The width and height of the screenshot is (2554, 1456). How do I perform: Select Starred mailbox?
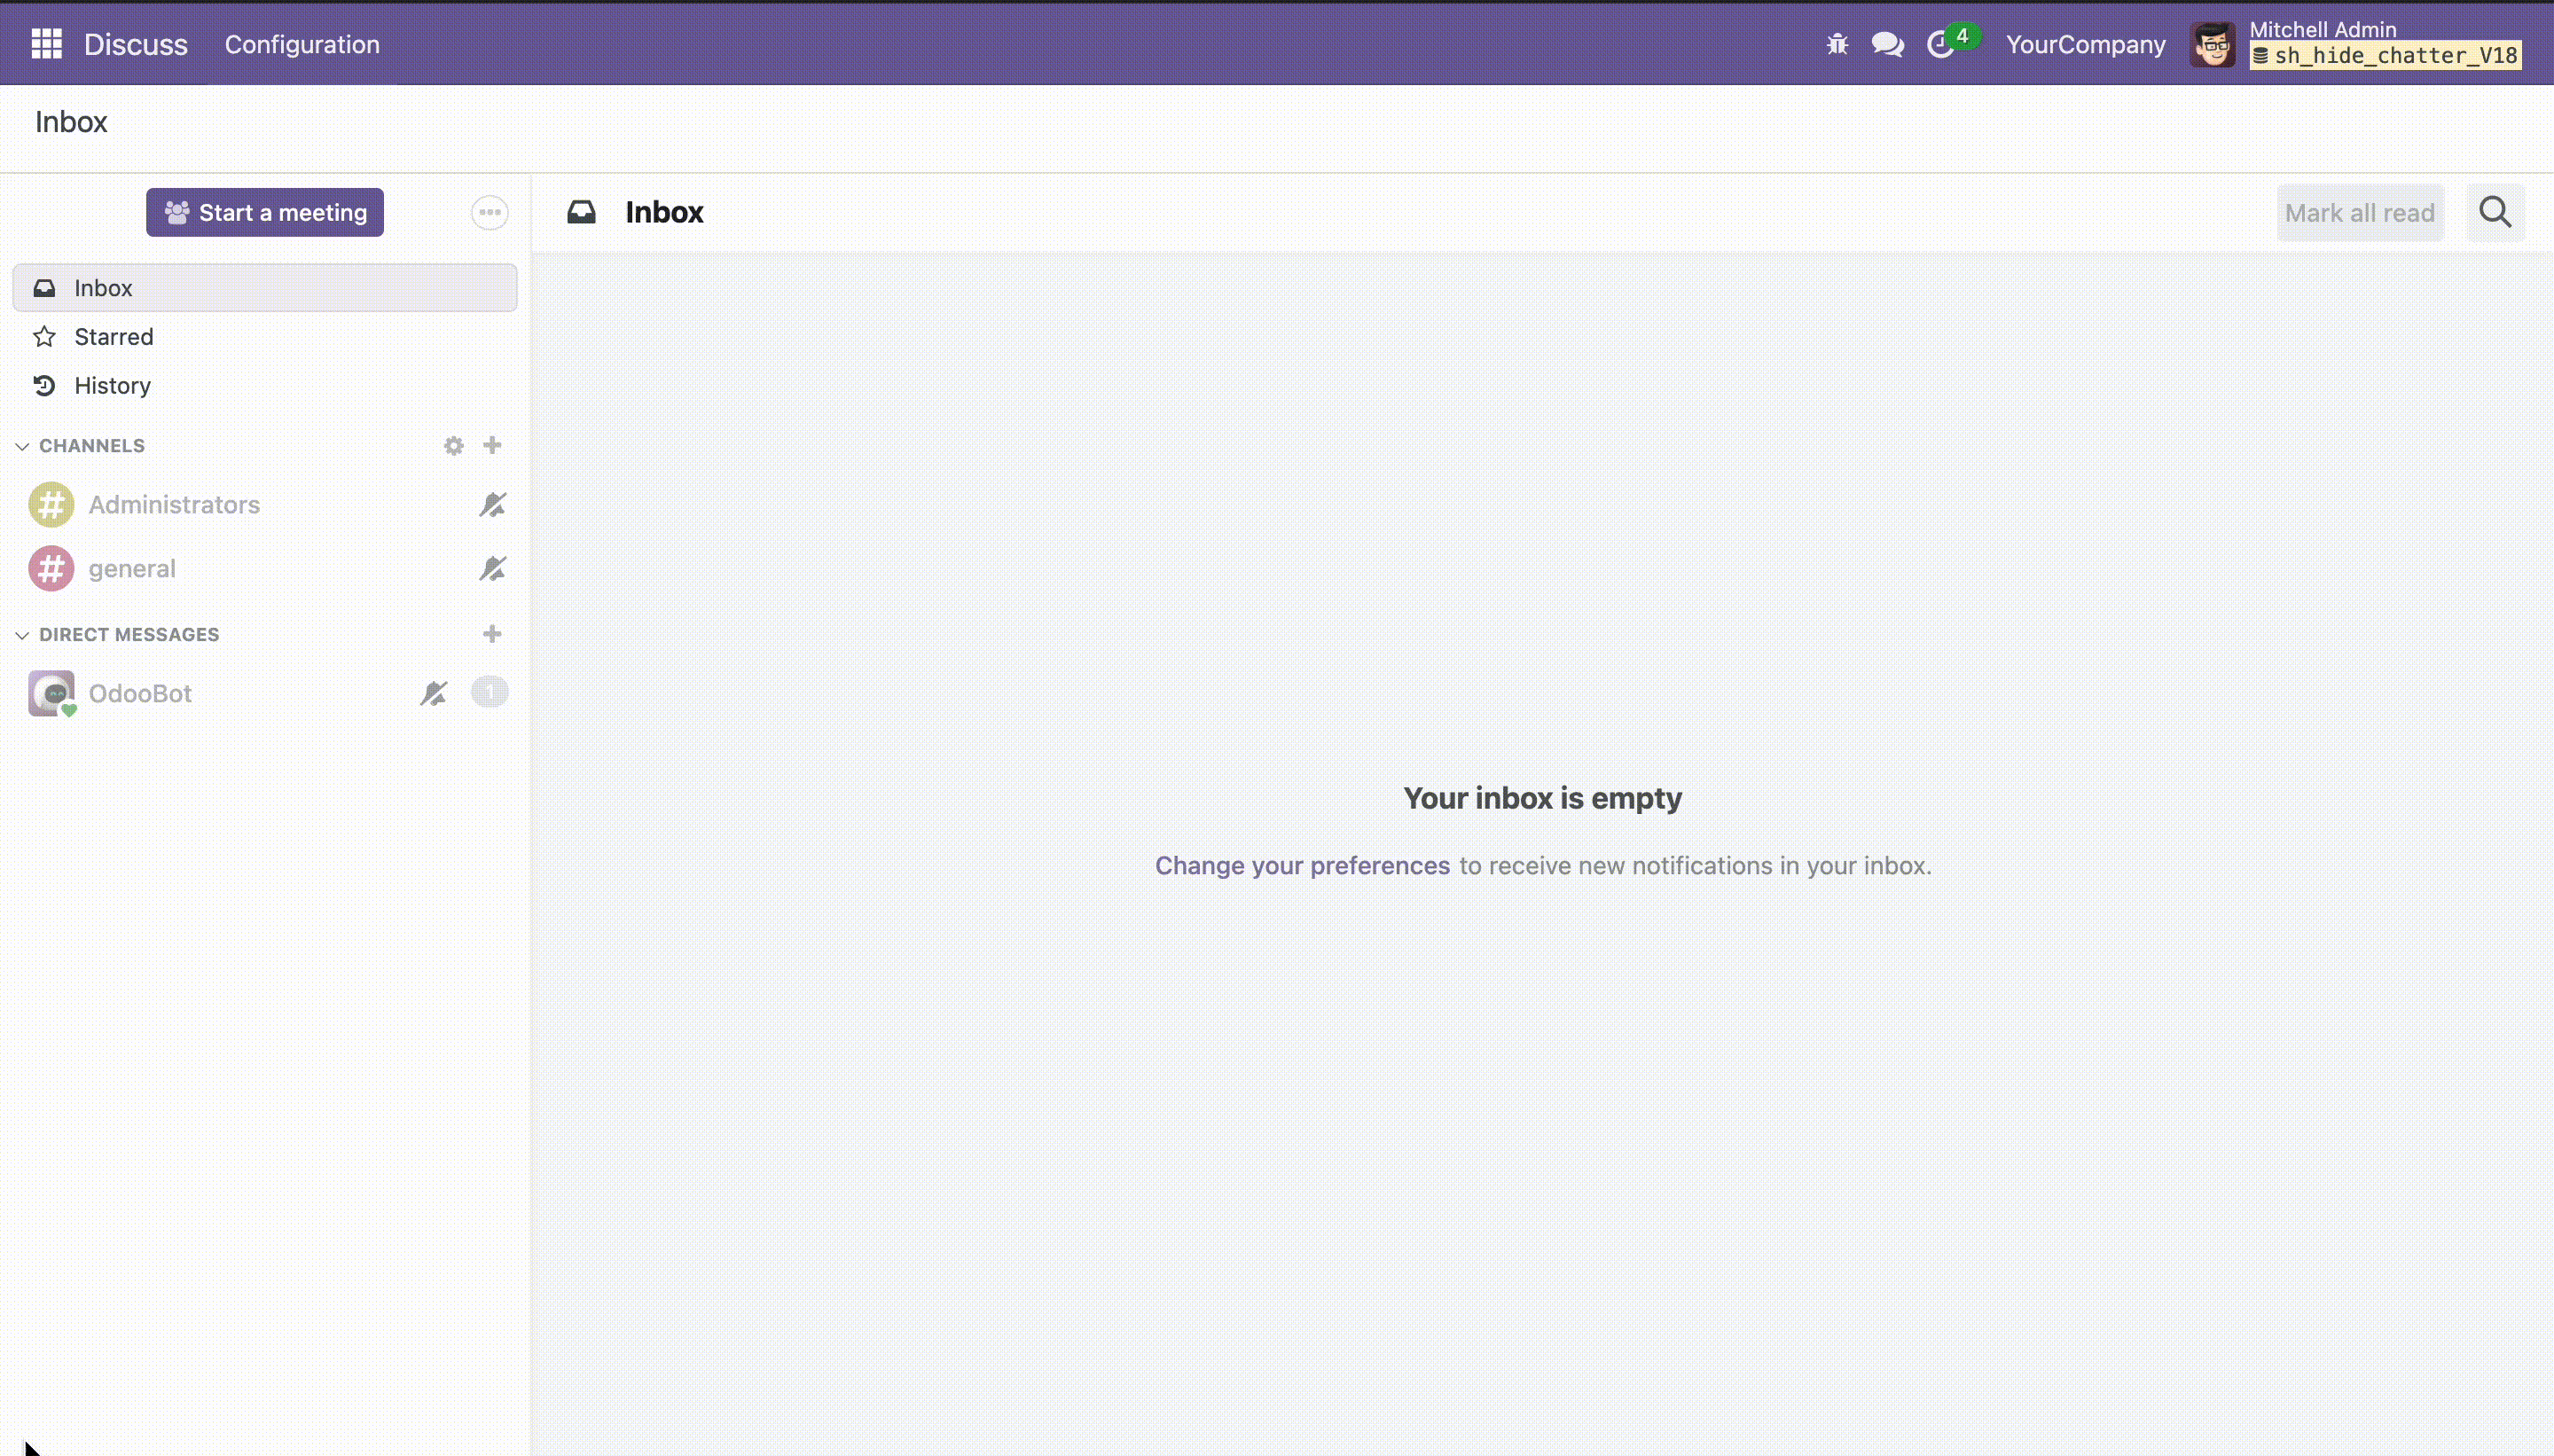tap(265, 337)
